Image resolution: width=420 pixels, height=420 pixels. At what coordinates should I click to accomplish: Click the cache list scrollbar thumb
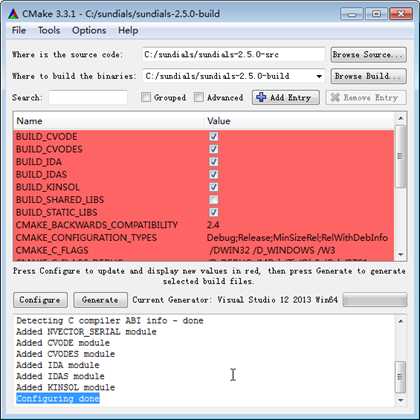[x=401, y=156]
